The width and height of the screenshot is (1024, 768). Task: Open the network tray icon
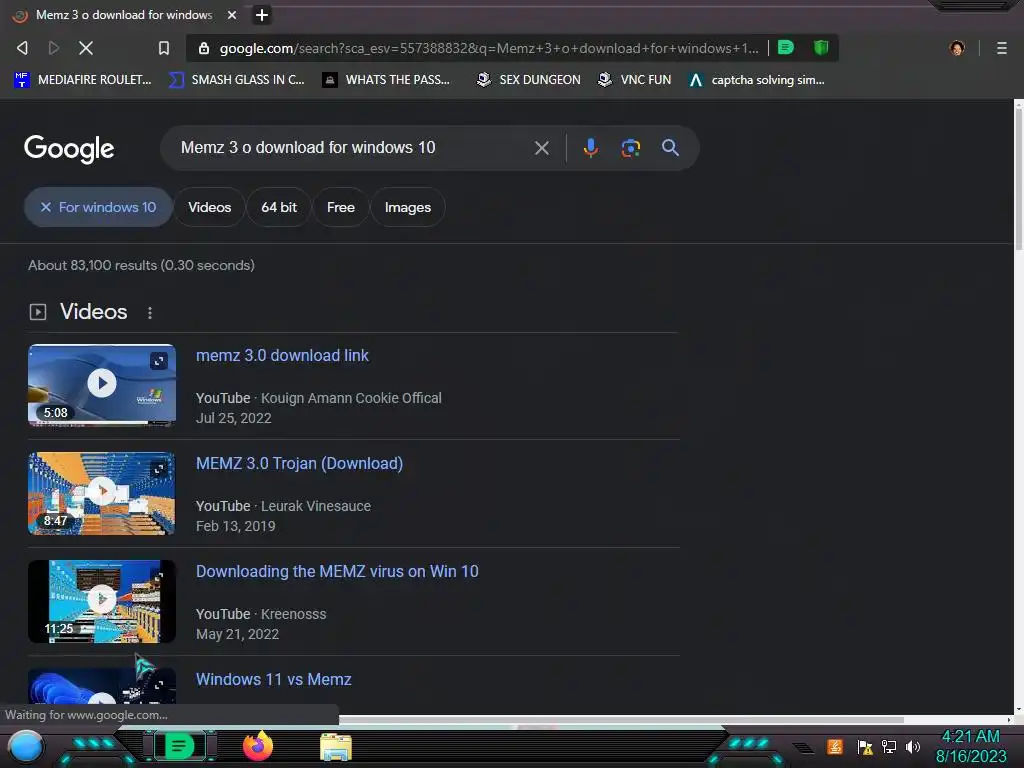(x=888, y=746)
